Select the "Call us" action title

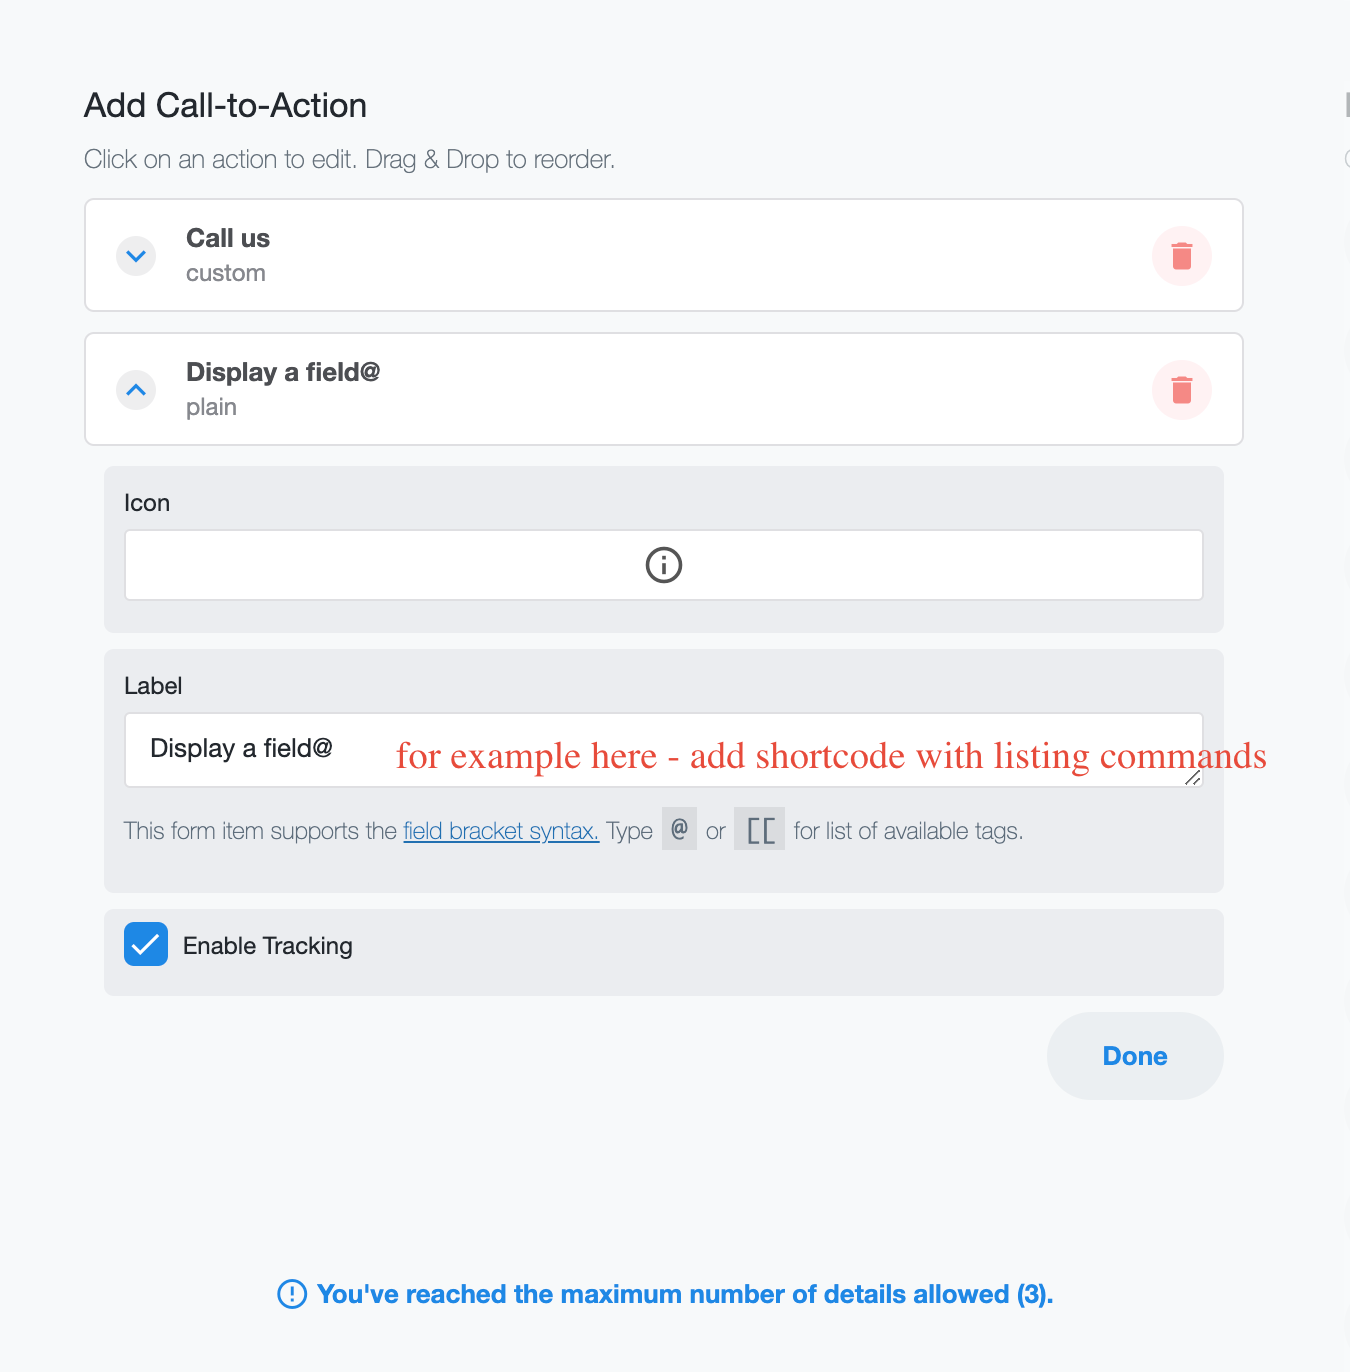[228, 239]
